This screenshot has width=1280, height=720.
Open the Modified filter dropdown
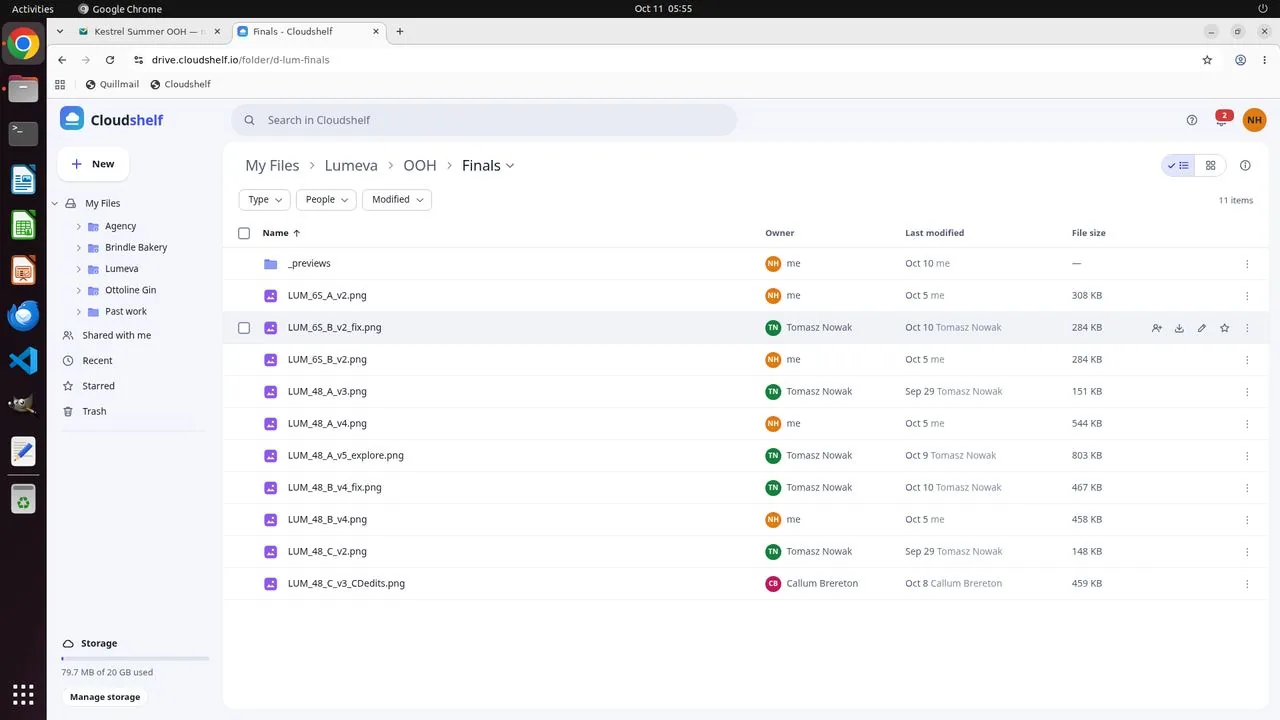397,200
